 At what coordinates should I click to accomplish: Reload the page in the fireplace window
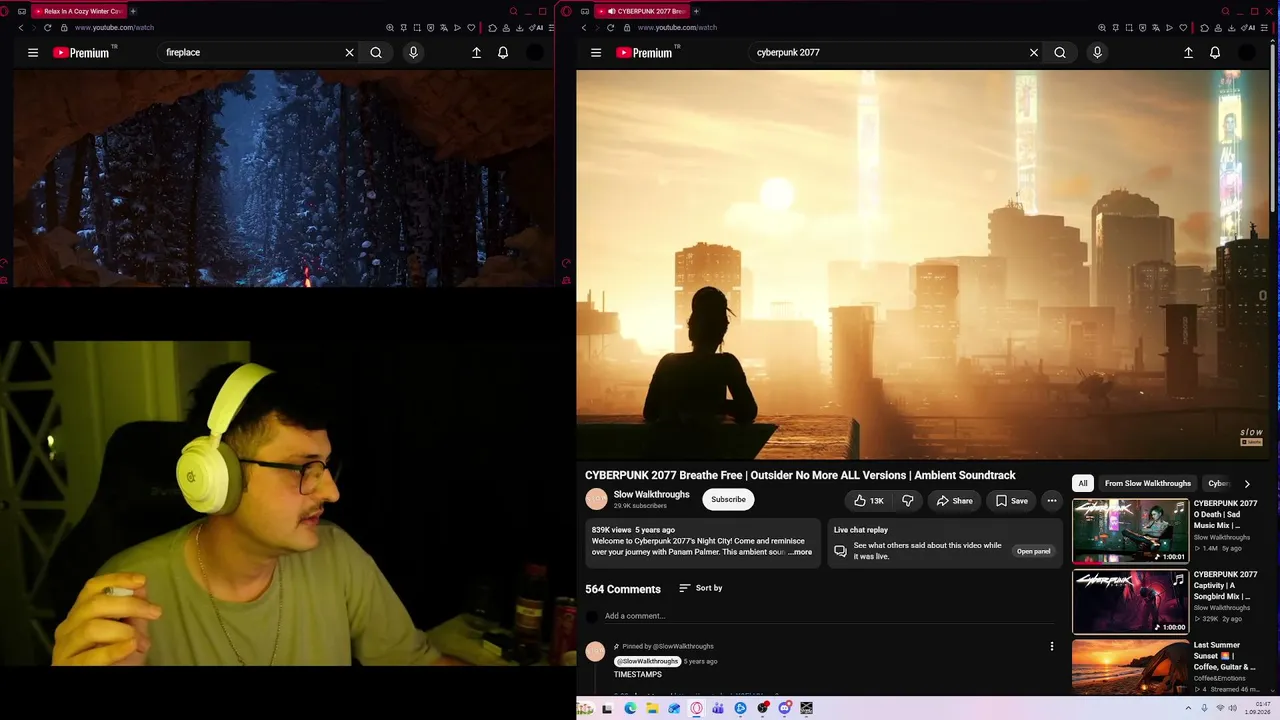[x=47, y=28]
